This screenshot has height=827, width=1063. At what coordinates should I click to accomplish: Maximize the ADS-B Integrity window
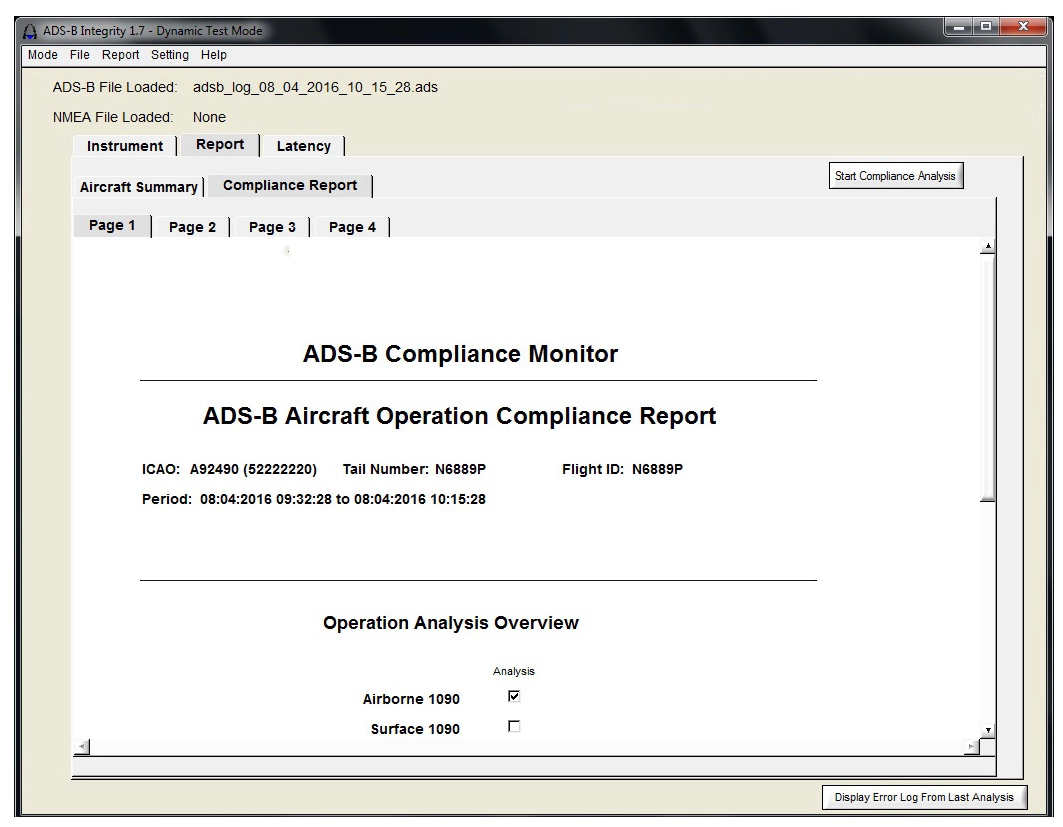tap(986, 27)
